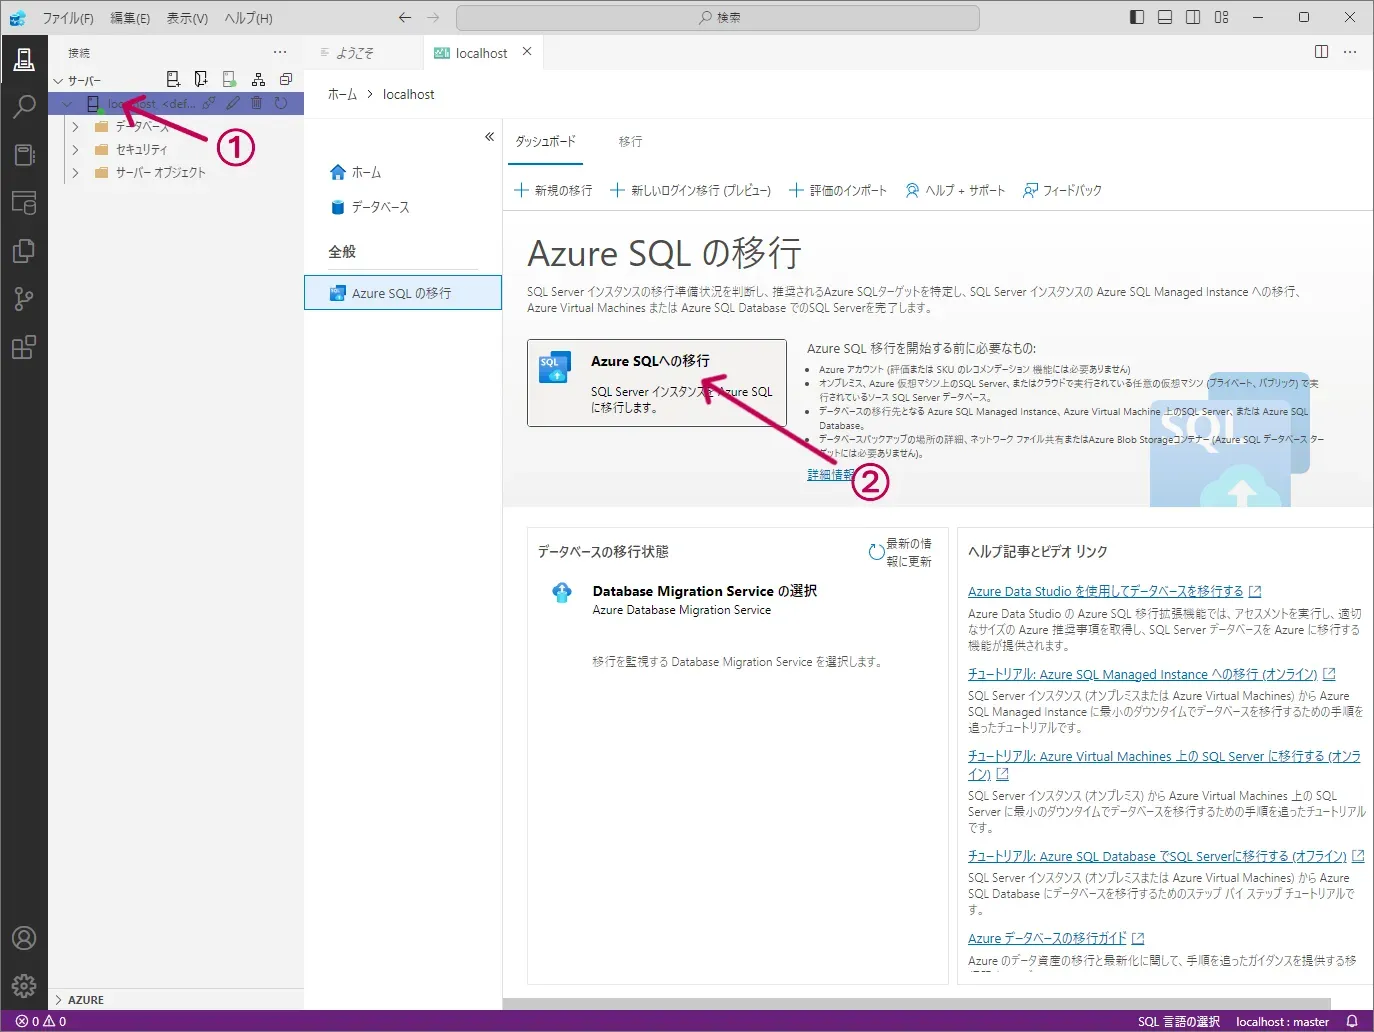Split the editor to the right
1374x1032 pixels.
(1321, 52)
